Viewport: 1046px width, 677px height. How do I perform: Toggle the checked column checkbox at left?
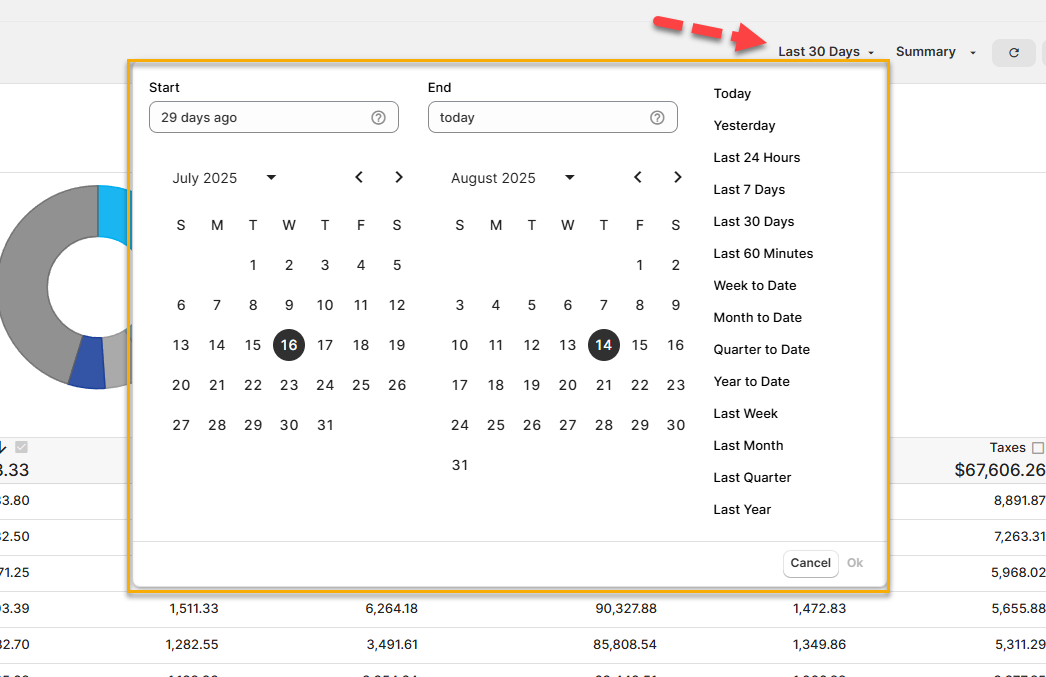pos(21,447)
